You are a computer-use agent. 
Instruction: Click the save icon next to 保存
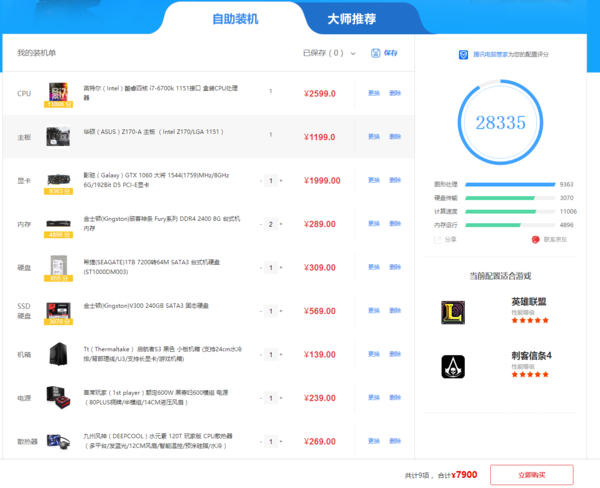(375, 53)
